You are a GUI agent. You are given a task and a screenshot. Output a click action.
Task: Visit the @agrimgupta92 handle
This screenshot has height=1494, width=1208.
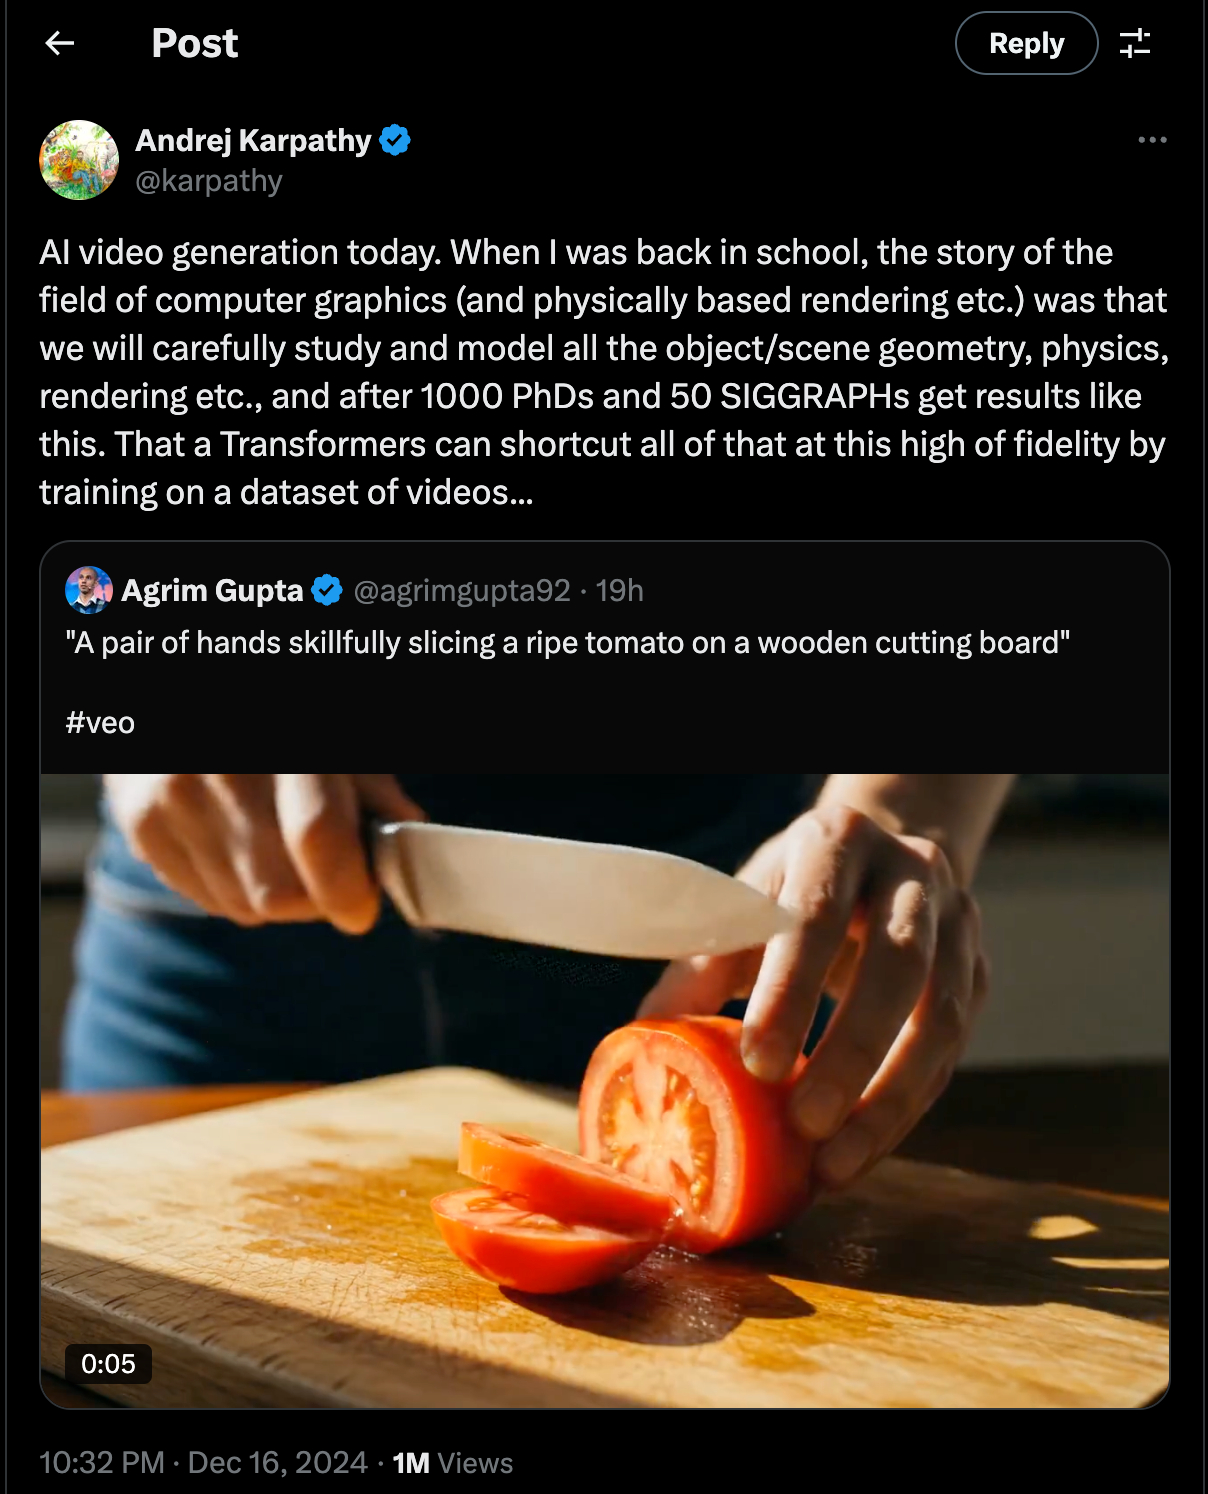pos(461,591)
